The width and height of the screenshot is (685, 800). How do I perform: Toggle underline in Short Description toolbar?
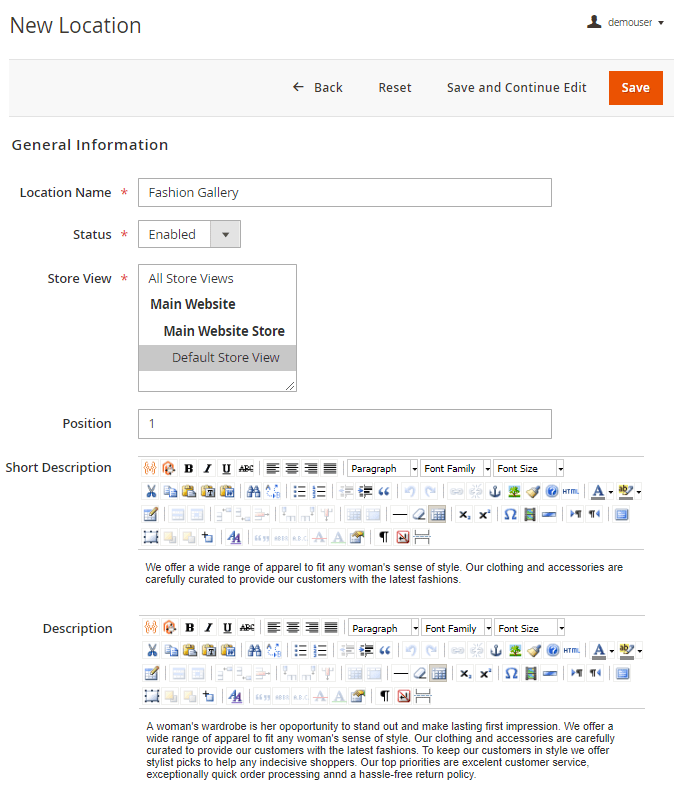[227, 468]
